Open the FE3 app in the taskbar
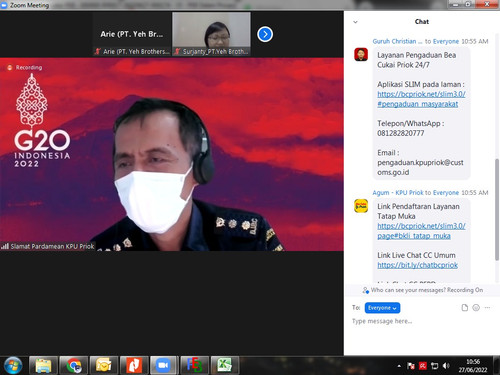Screen dimensions: 500x375 (194, 365)
